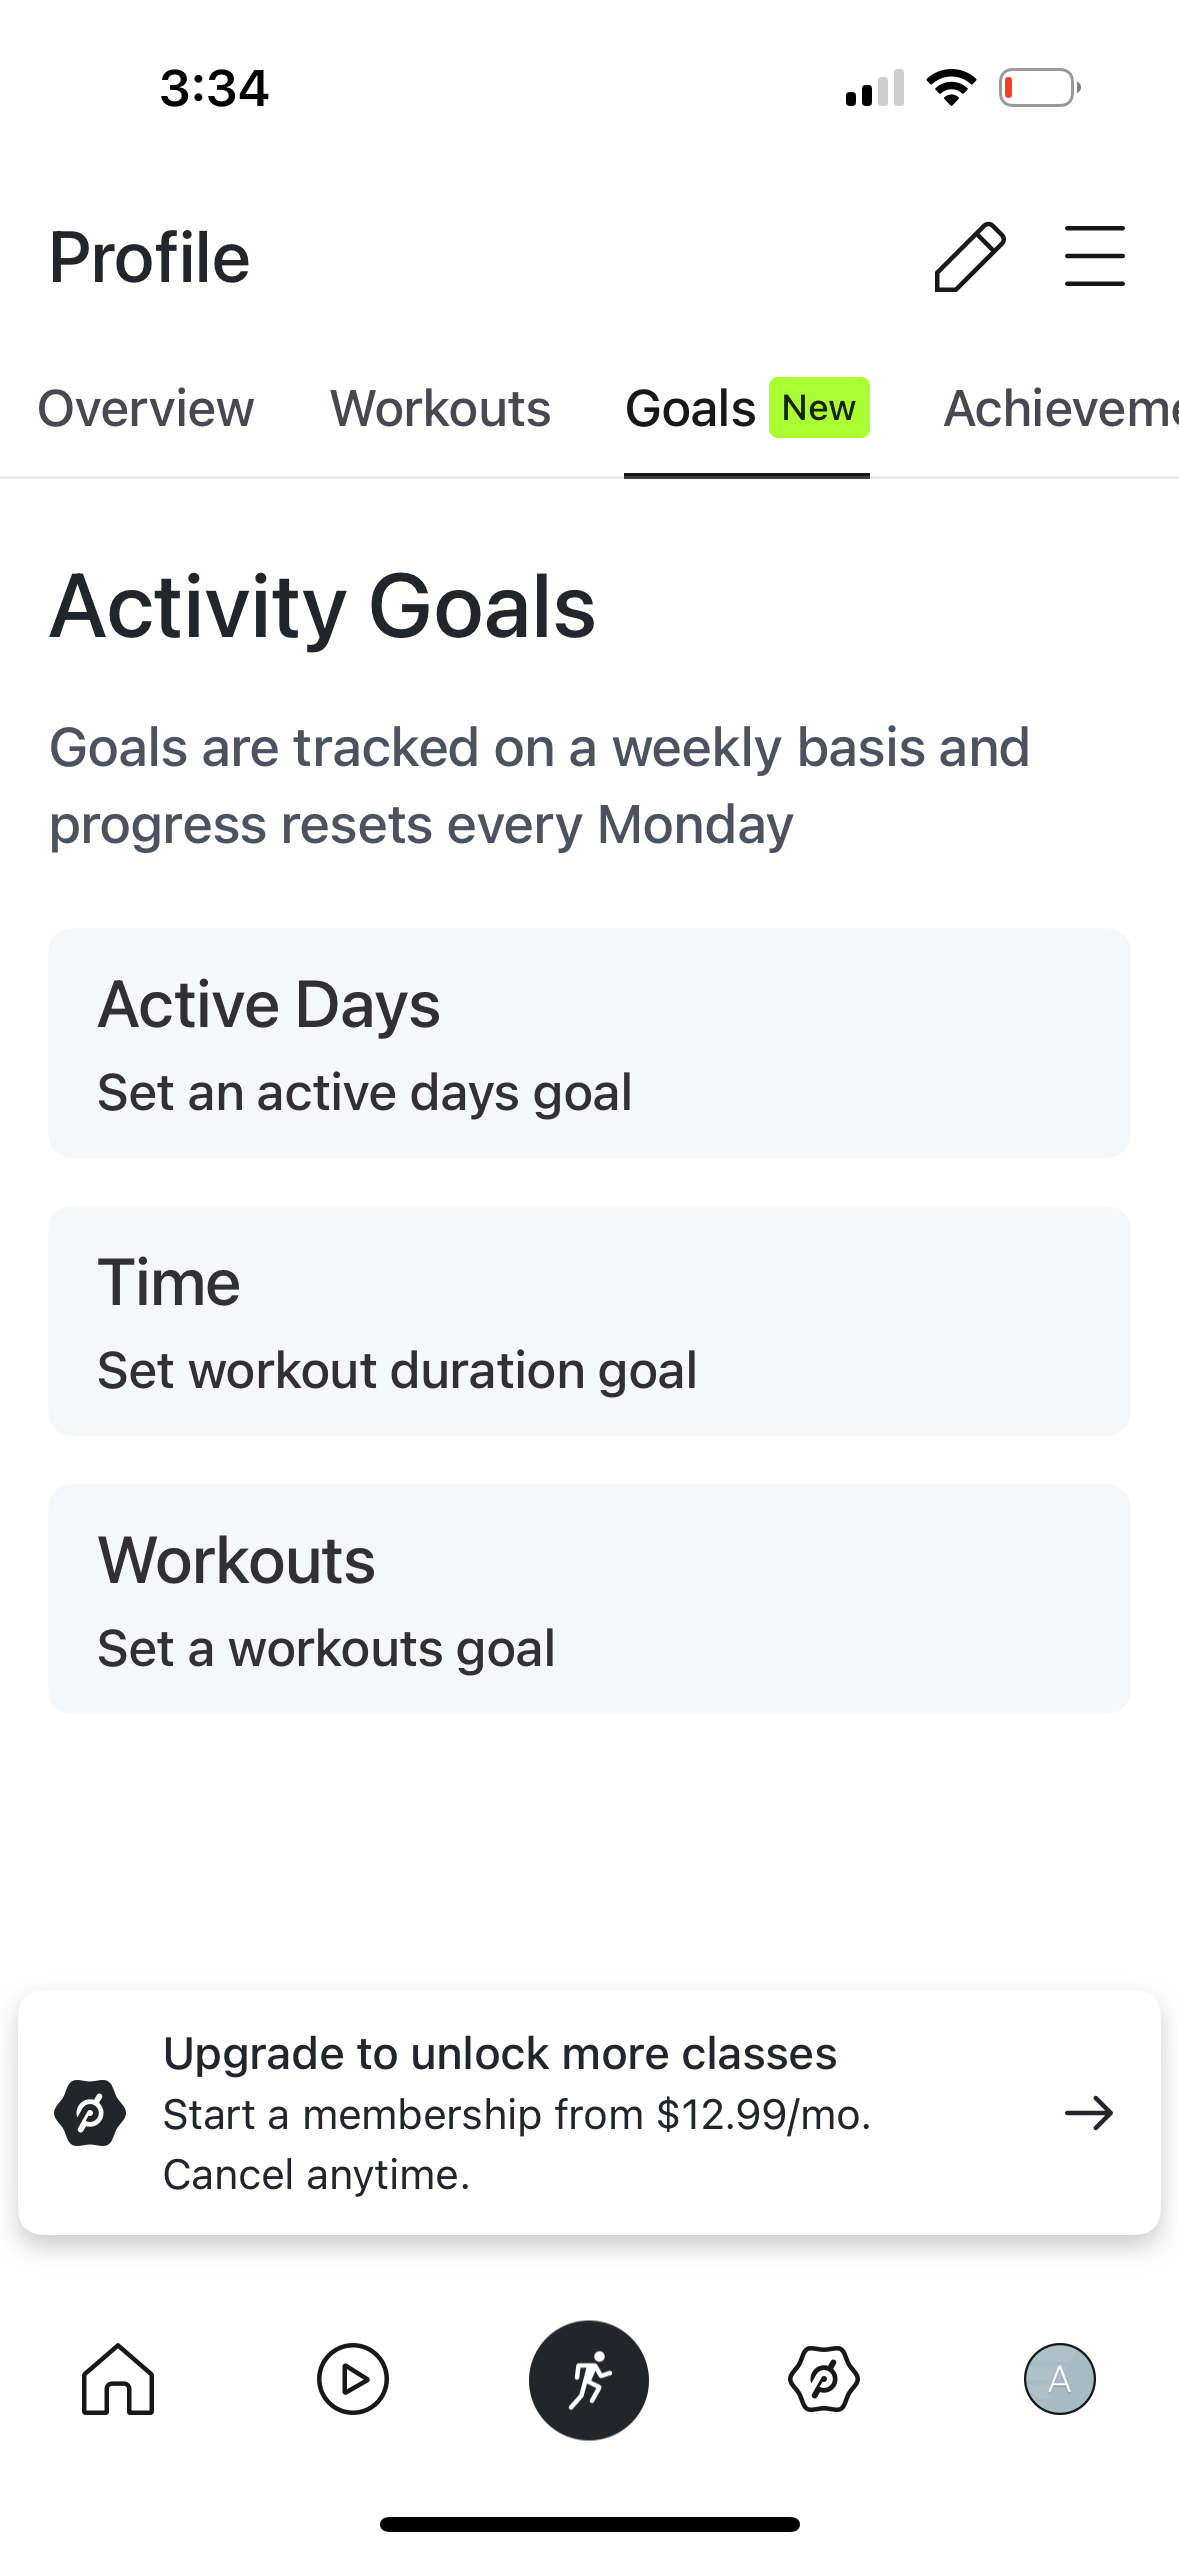This screenshot has width=1179, height=2556.
Task: Tap the pencil icon to edit profile
Action: tap(968, 256)
